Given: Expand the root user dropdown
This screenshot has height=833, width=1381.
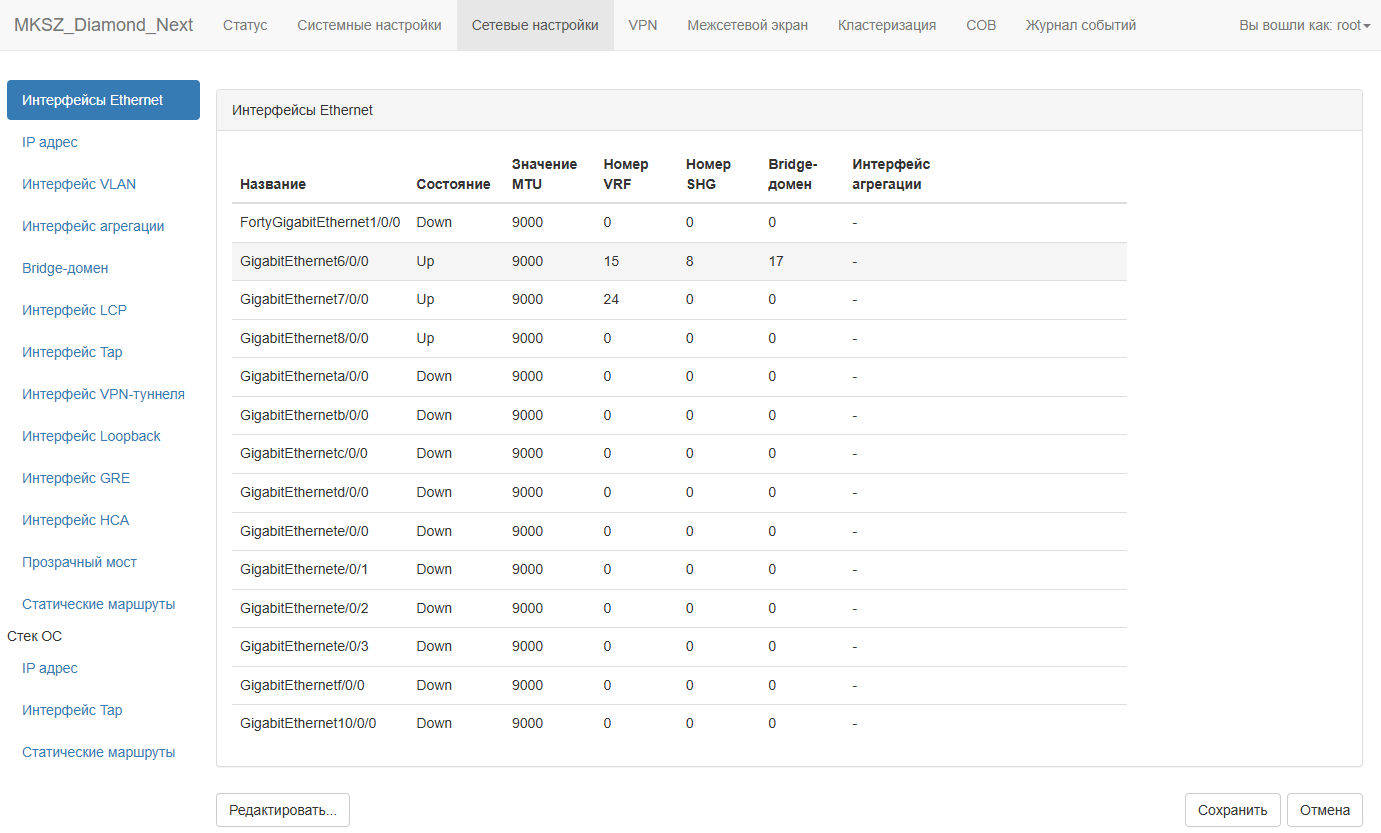Looking at the screenshot, I should [1304, 25].
